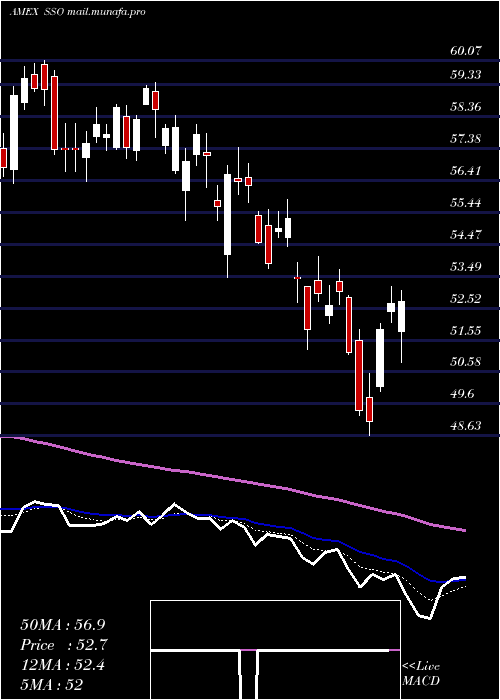
Task: Click the 53.49 price axis label
Action: coord(466,267)
